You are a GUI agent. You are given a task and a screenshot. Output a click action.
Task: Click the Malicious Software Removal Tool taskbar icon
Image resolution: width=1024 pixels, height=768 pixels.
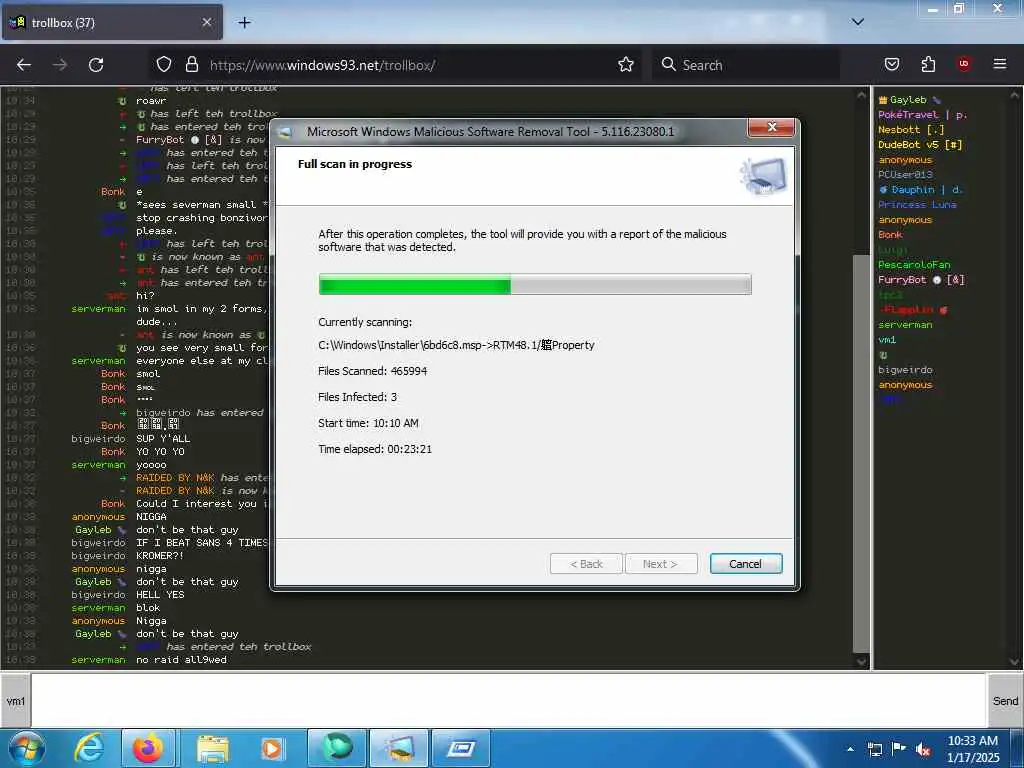click(x=399, y=748)
